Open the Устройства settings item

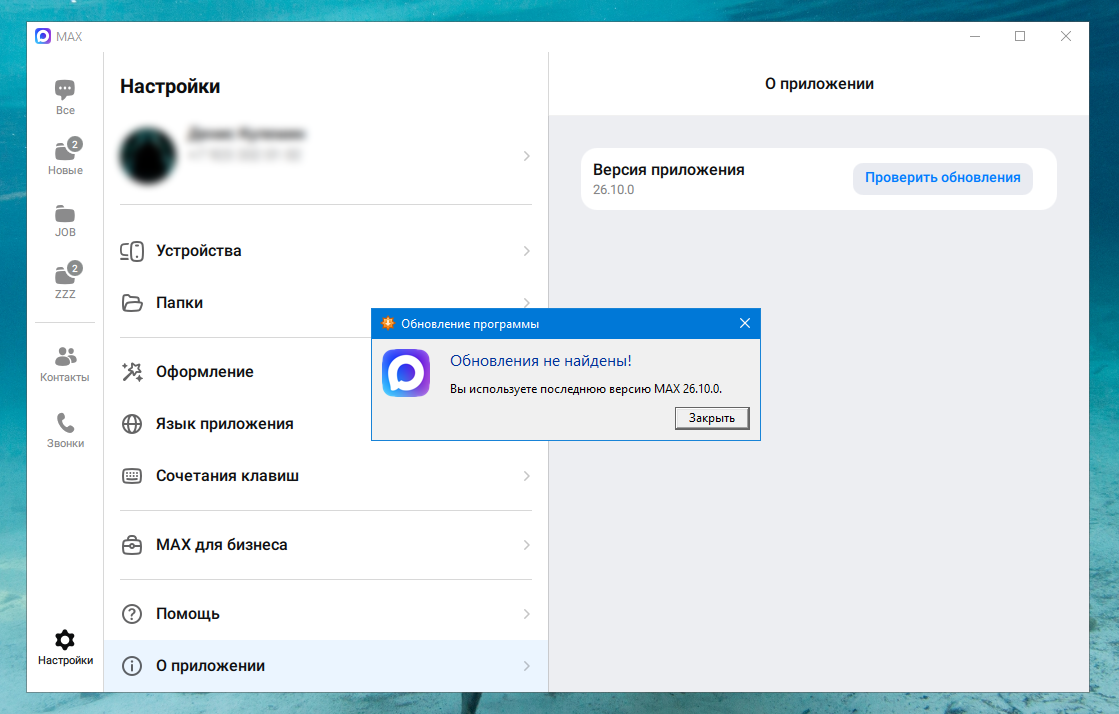pos(326,251)
